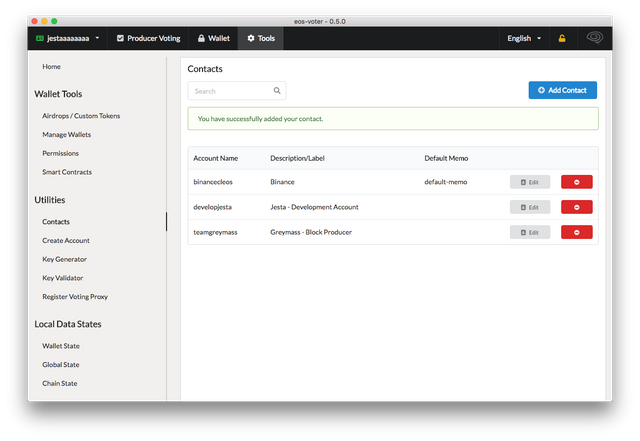Click the binancecleos account name
This screenshot has height=441, width=640.
click(213, 182)
